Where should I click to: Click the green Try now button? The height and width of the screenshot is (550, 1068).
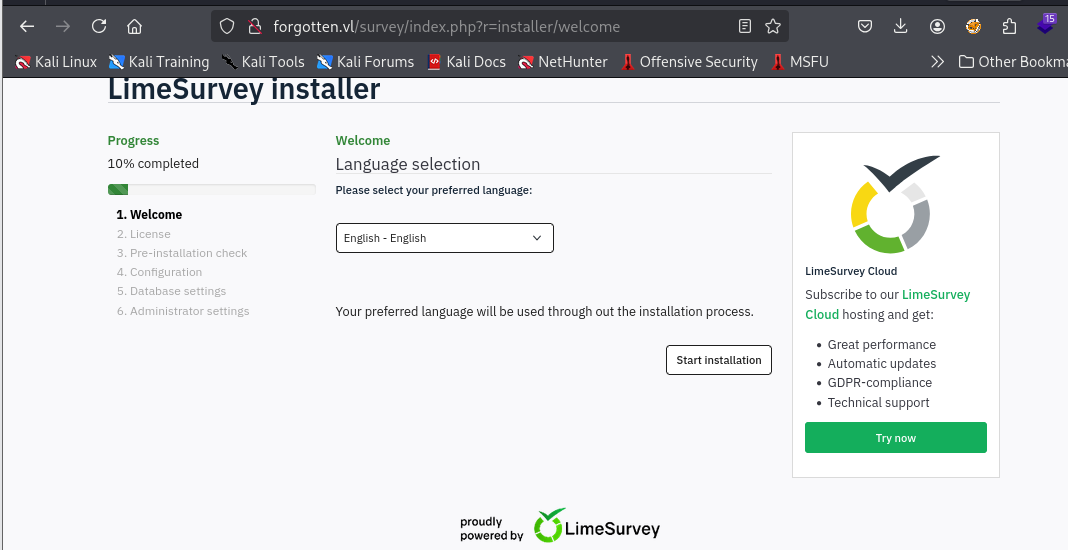(x=896, y=438)
